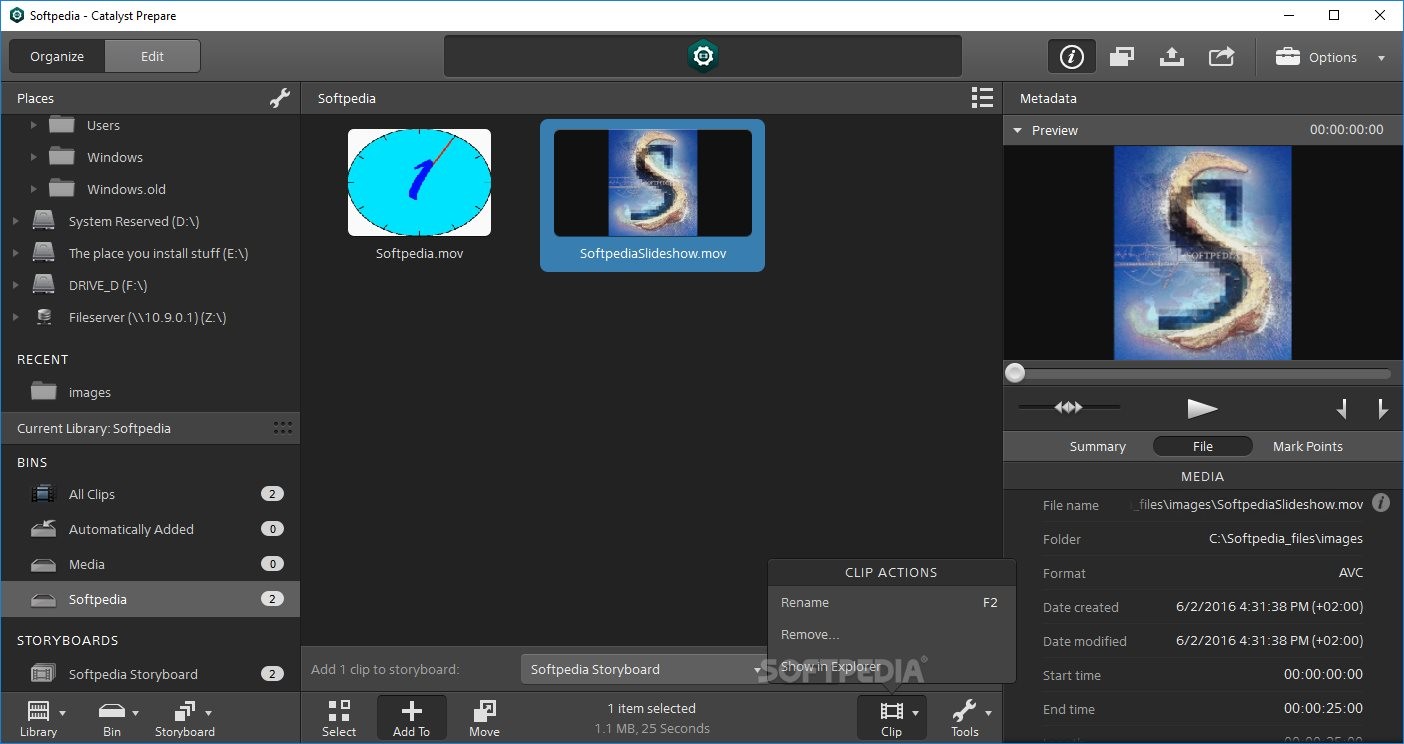Open the Softpedia Storyboard dropdown
This screenshot has height=744, width=1404.
(644, 669)
